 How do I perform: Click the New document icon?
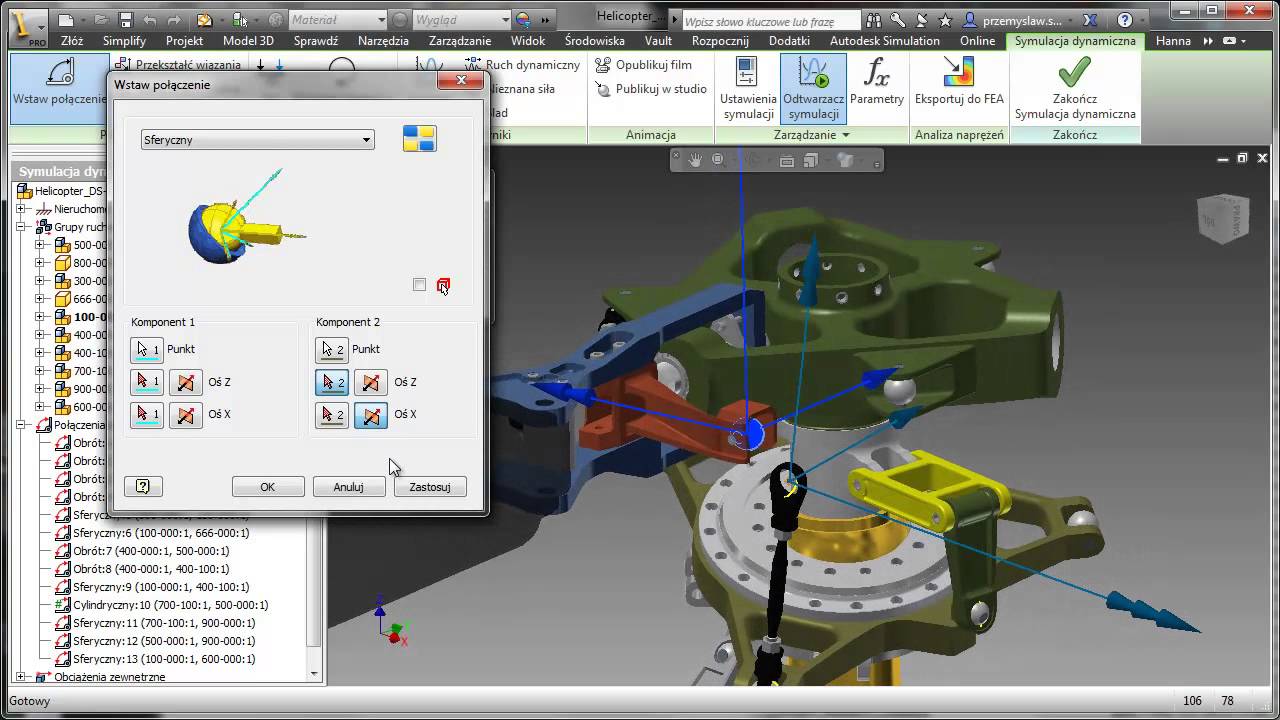click(x=66, y=20)
